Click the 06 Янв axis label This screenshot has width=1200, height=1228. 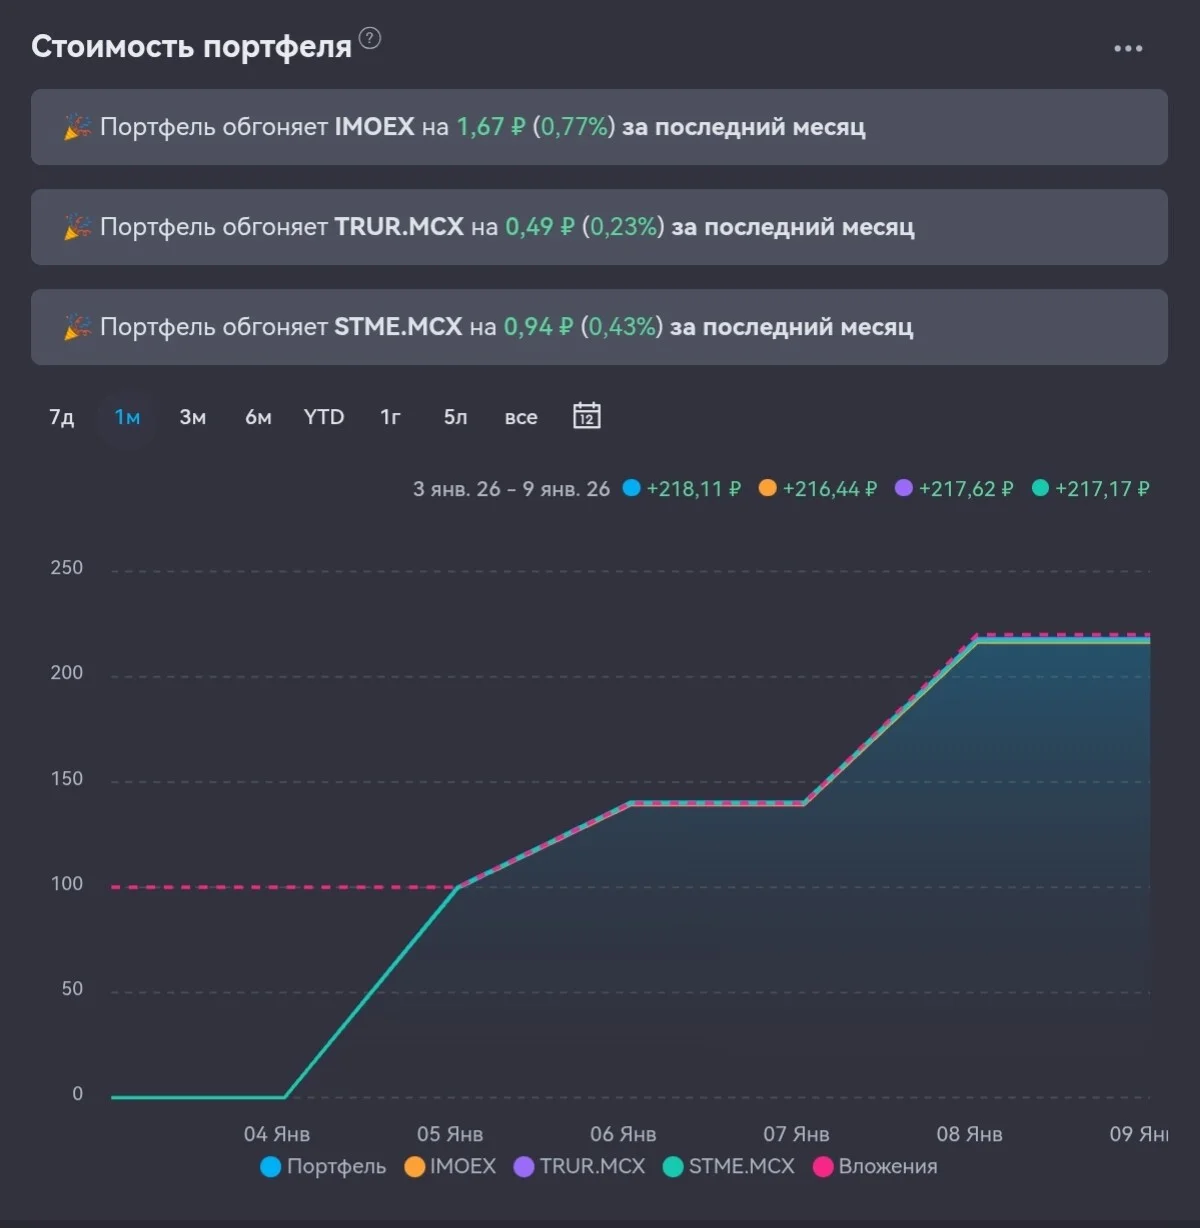[623, 1134]
